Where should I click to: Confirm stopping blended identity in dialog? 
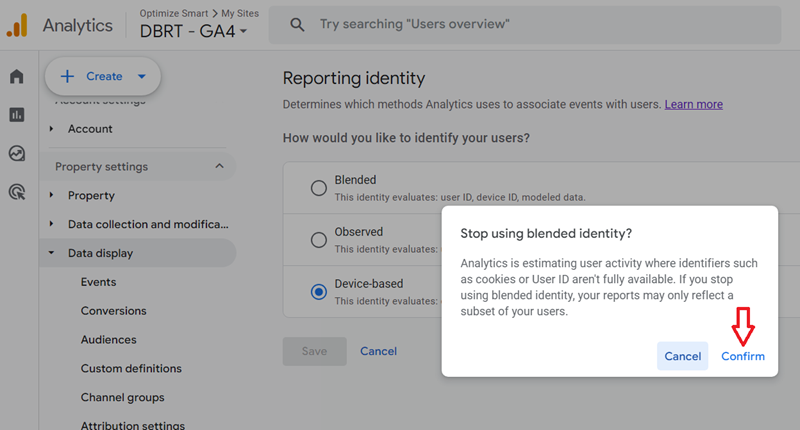point(743,356)
